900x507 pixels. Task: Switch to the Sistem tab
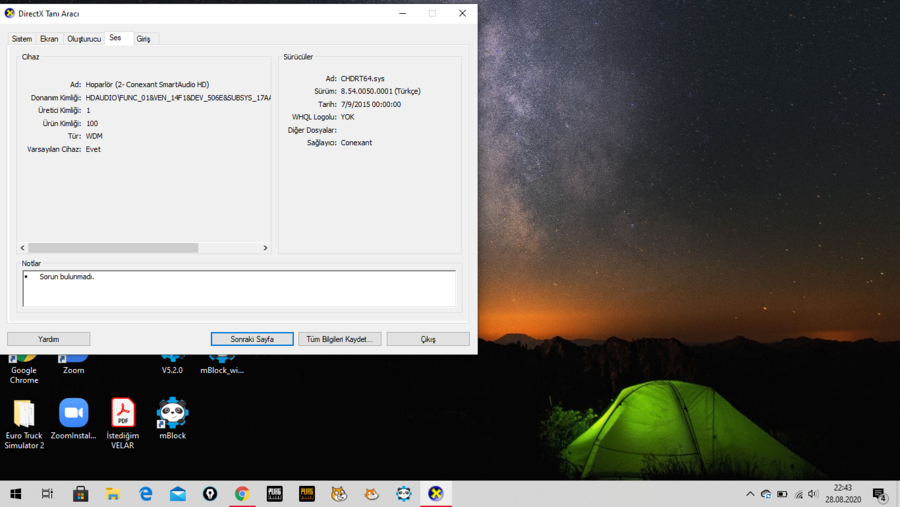(22, 39)
